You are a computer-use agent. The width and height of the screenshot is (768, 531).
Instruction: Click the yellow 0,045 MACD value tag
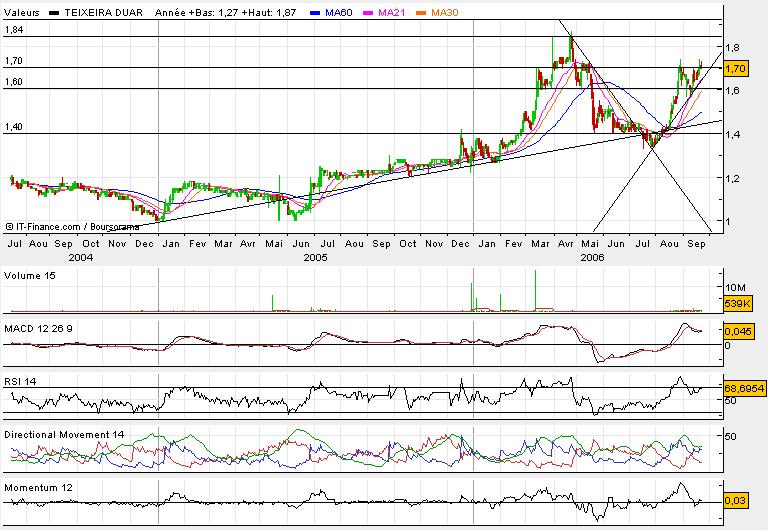tap(739, 332)
